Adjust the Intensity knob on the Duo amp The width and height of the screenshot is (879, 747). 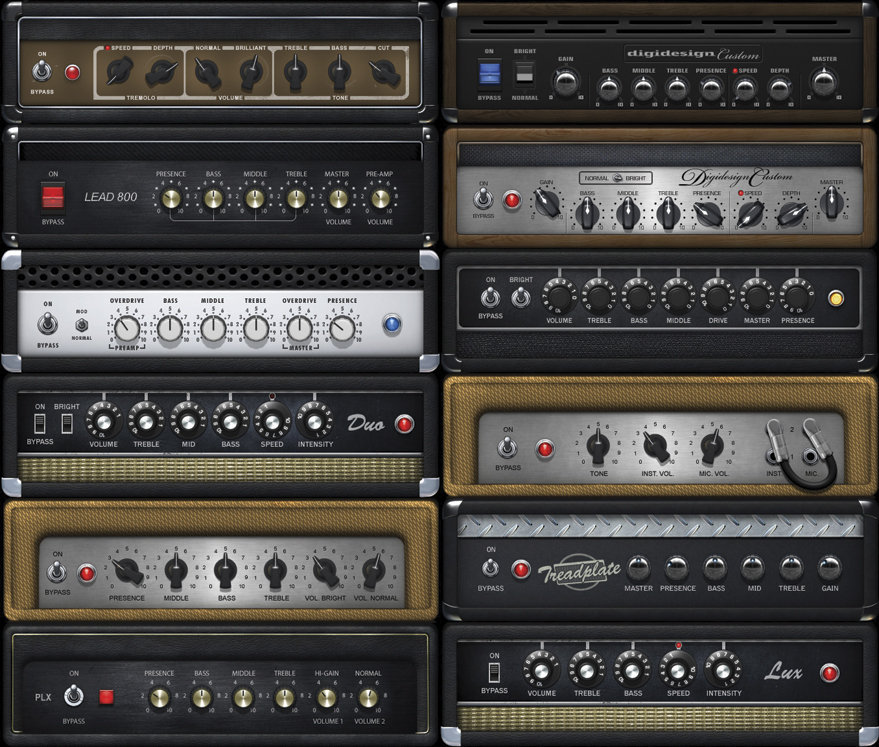click(316, 421)
